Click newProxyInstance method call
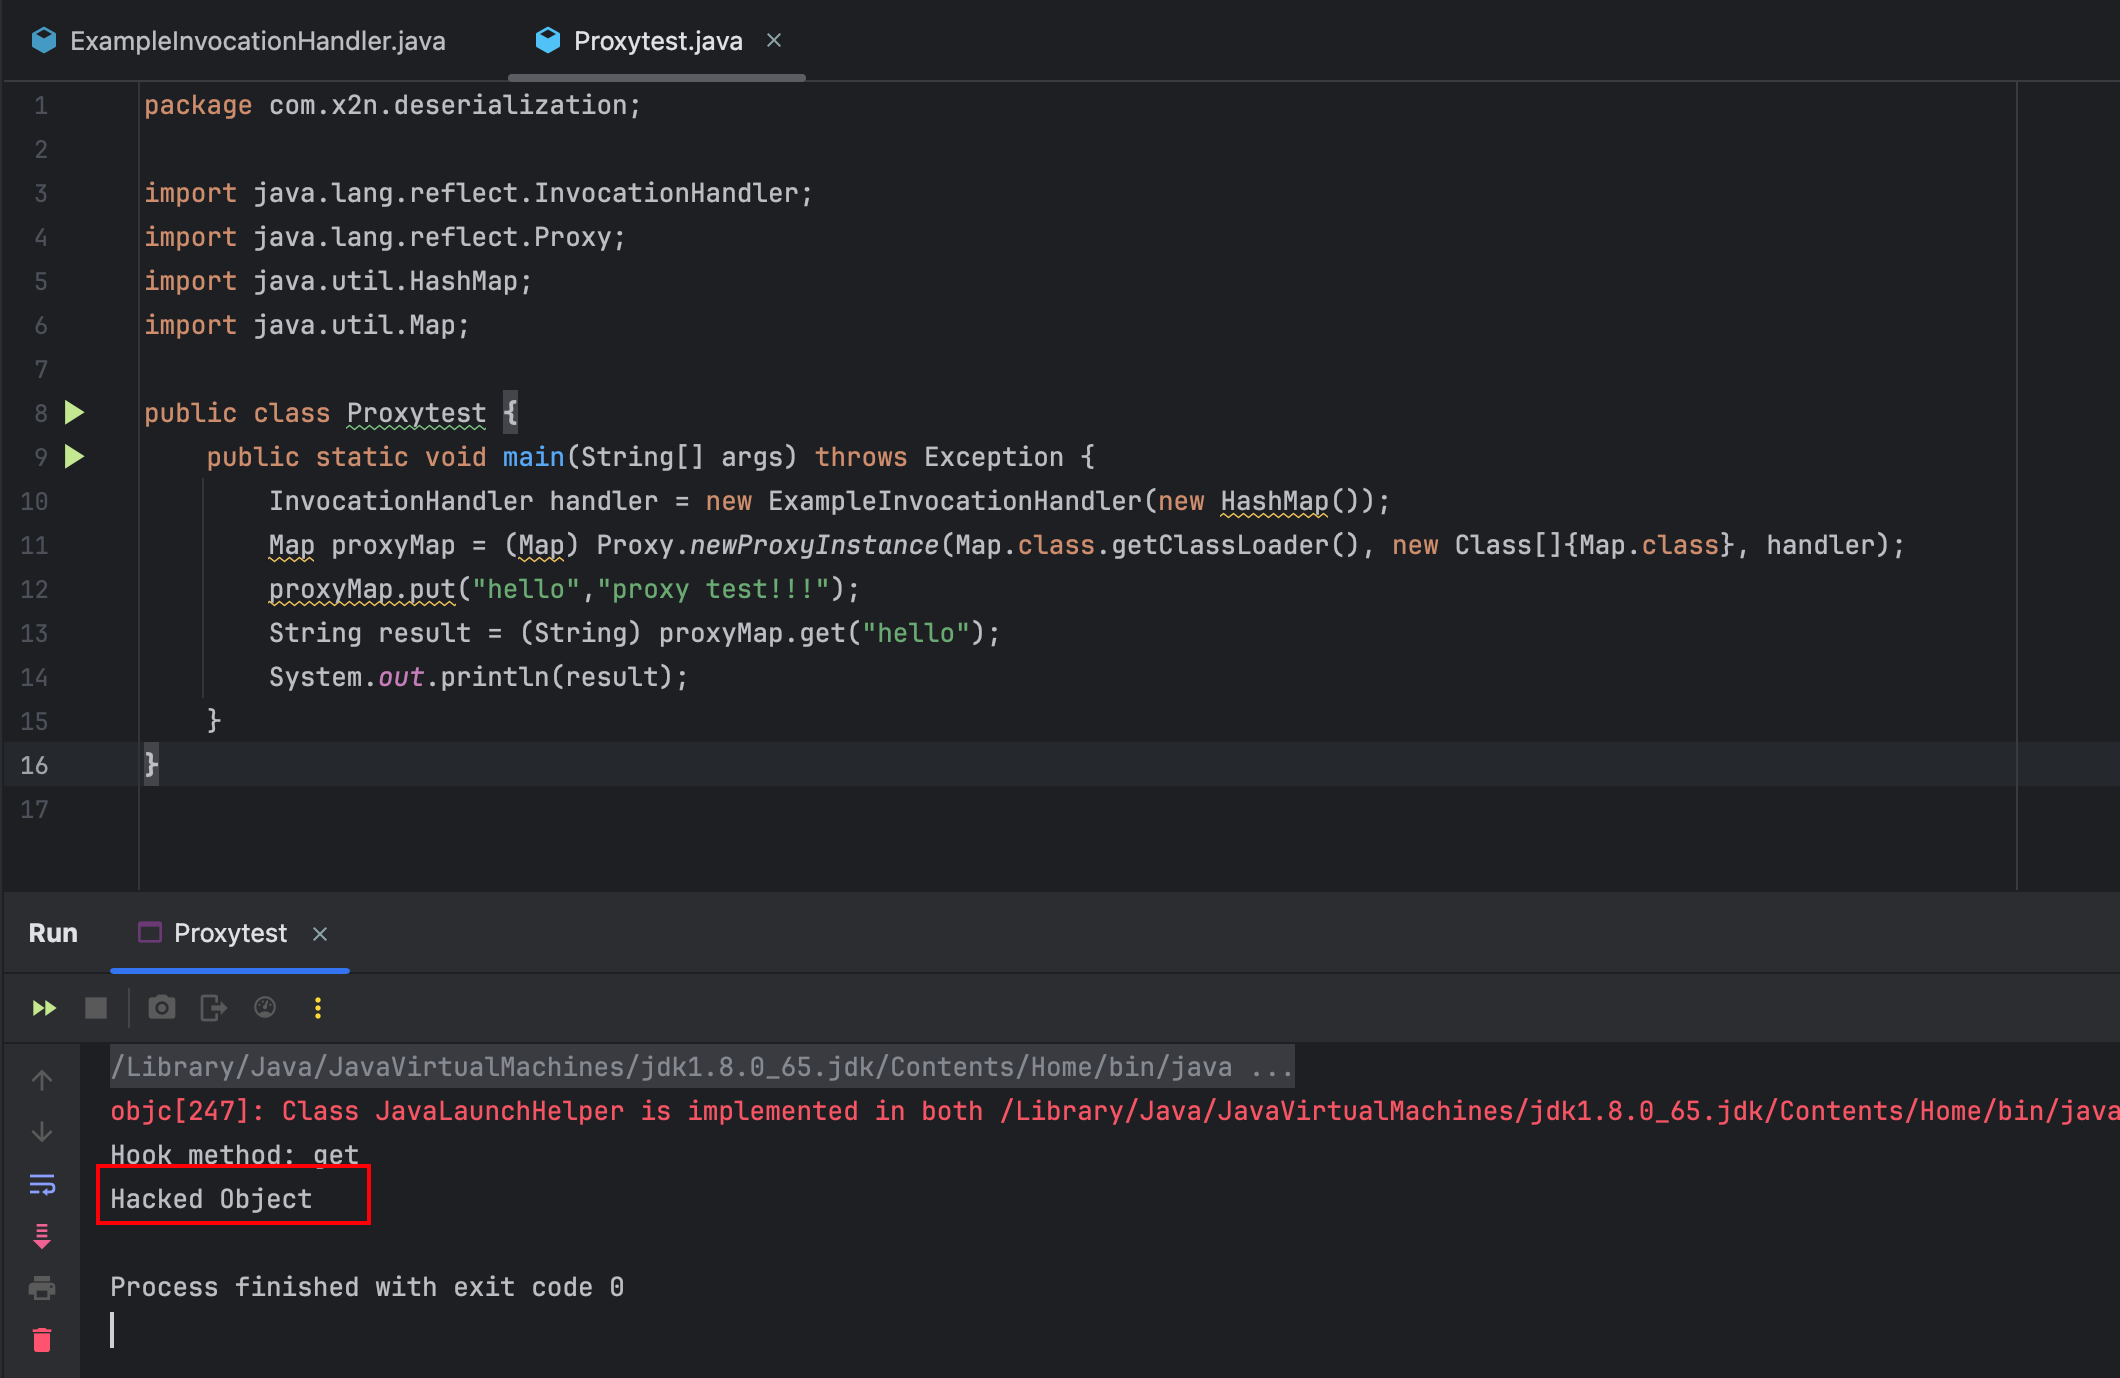 (814, 545)
